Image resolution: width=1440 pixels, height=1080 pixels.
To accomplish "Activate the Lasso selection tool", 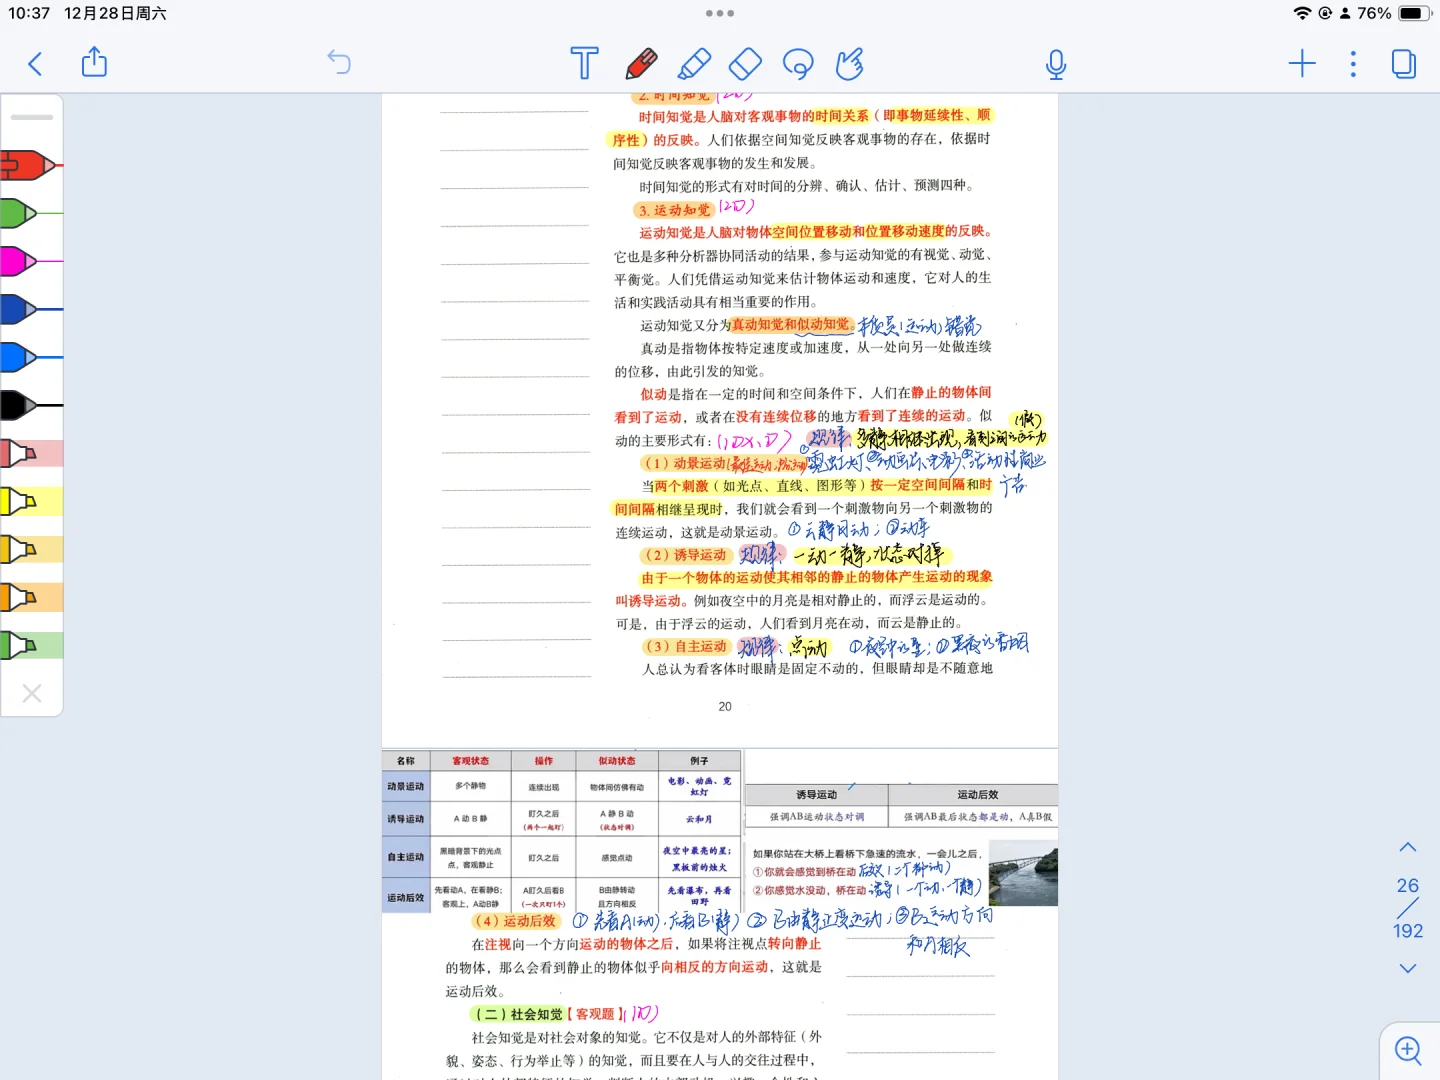I will 798,63.
